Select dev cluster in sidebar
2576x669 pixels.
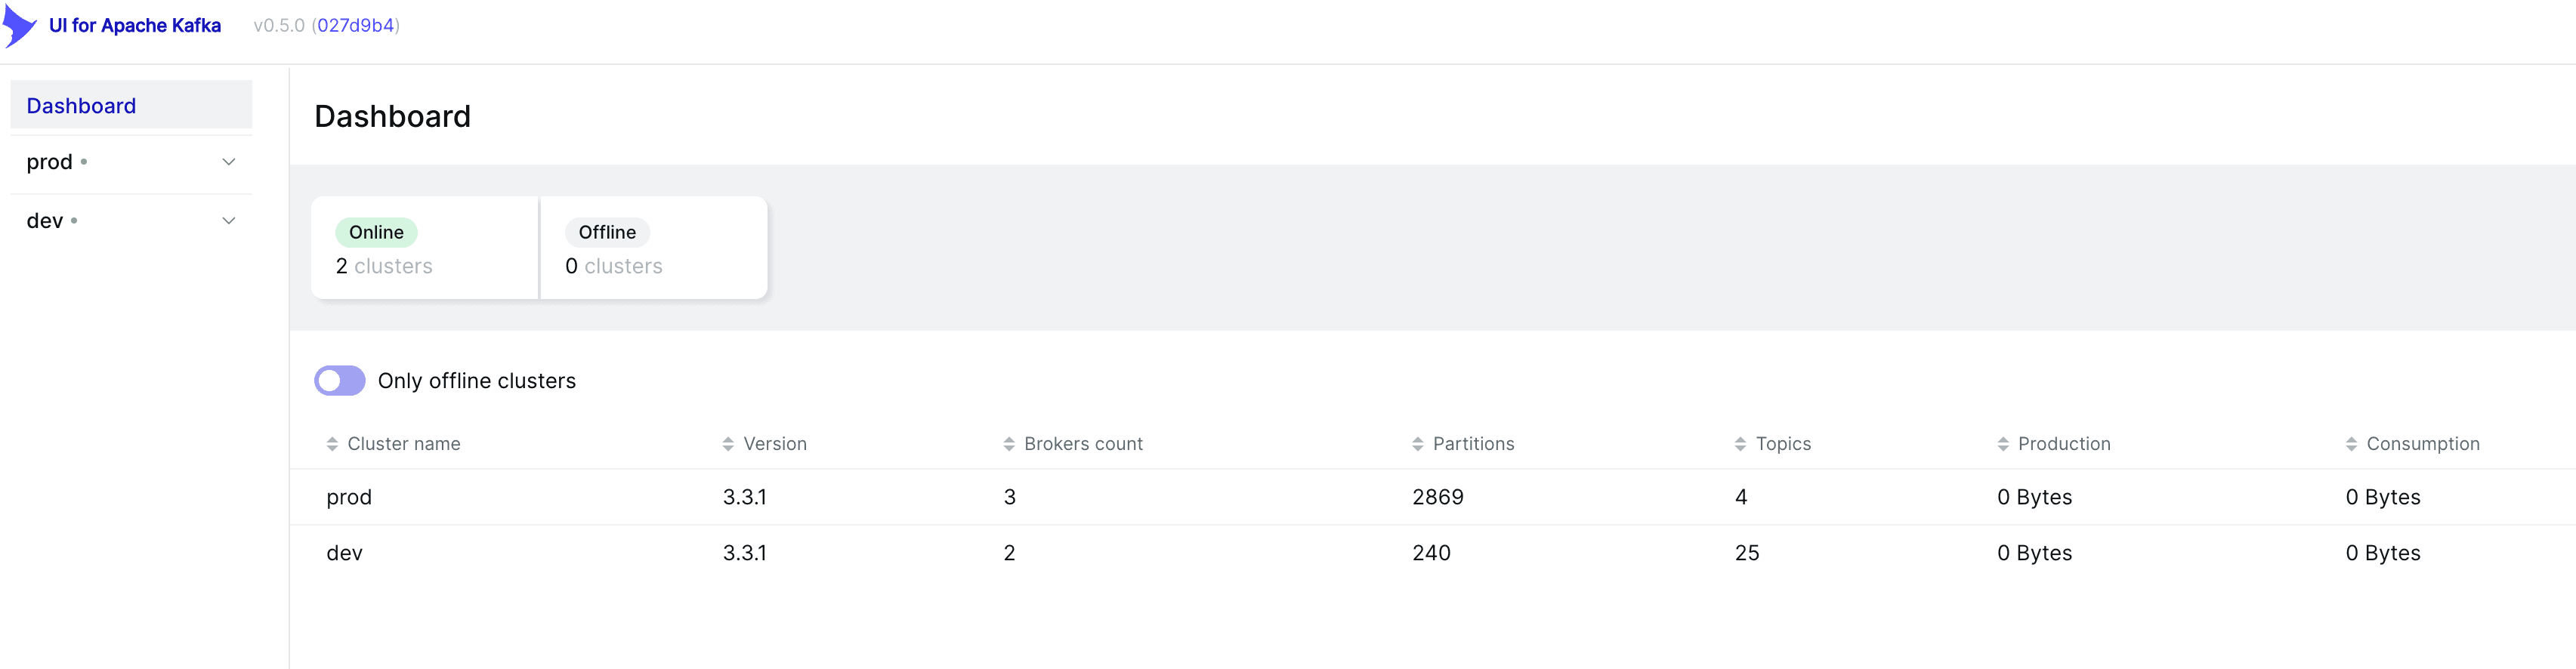[x=45, y=221]
